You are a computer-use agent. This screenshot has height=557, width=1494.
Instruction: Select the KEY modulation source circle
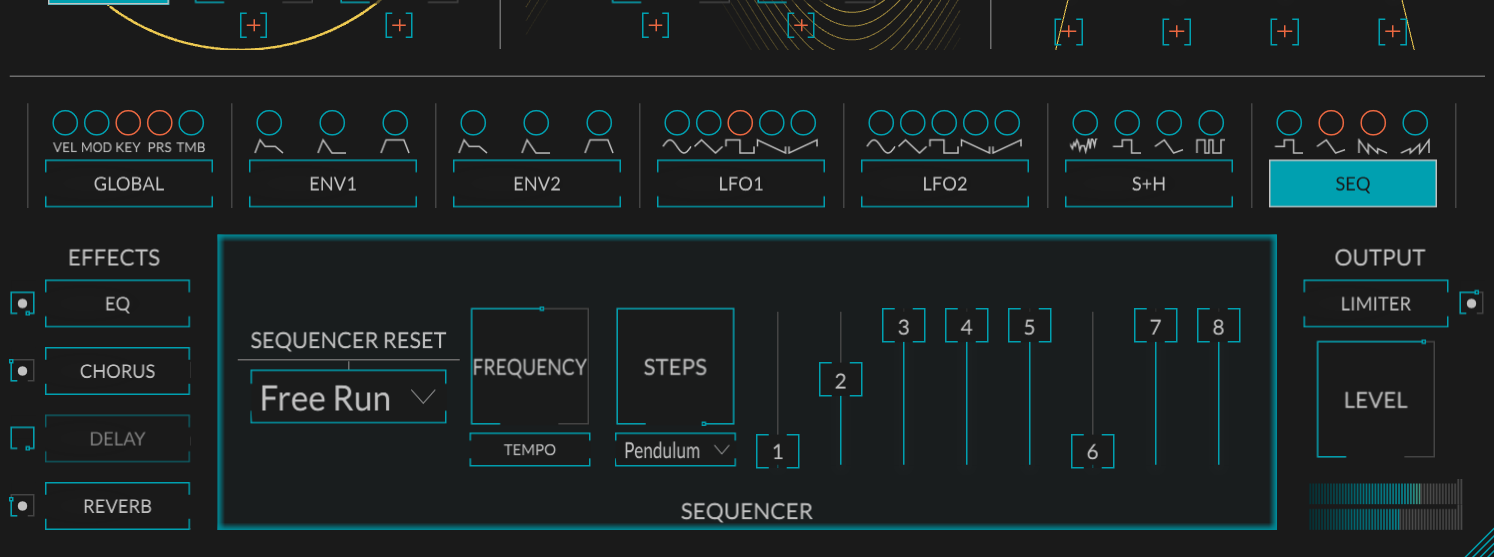coord(128,123)
